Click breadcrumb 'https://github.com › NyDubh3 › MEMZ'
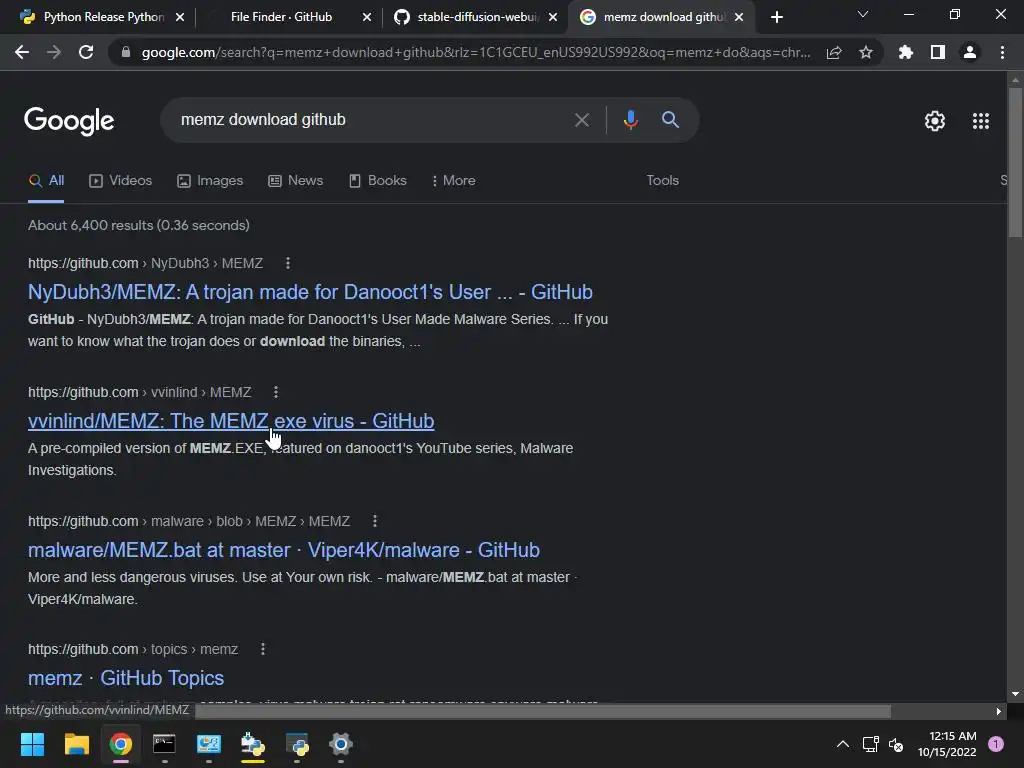The height and width of the screenshot is (768, 1024). pyautogui.click(x=146, y=263)
